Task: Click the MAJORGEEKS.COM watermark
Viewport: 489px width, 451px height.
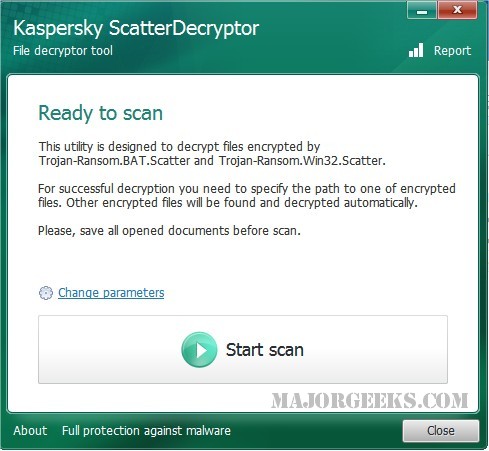Action: click(x=369, y=400)
